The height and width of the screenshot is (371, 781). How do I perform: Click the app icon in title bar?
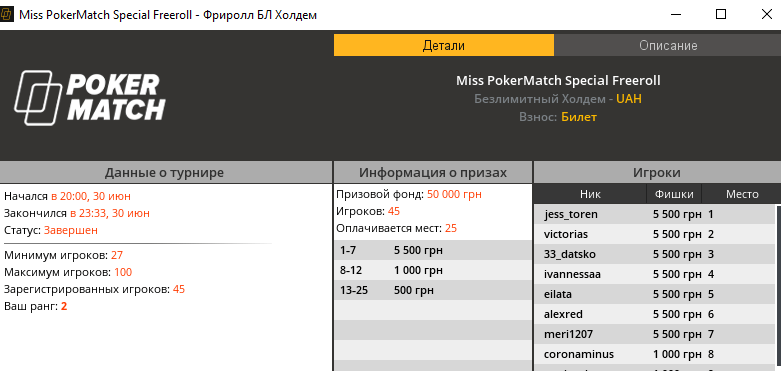[x=7, y=14]
